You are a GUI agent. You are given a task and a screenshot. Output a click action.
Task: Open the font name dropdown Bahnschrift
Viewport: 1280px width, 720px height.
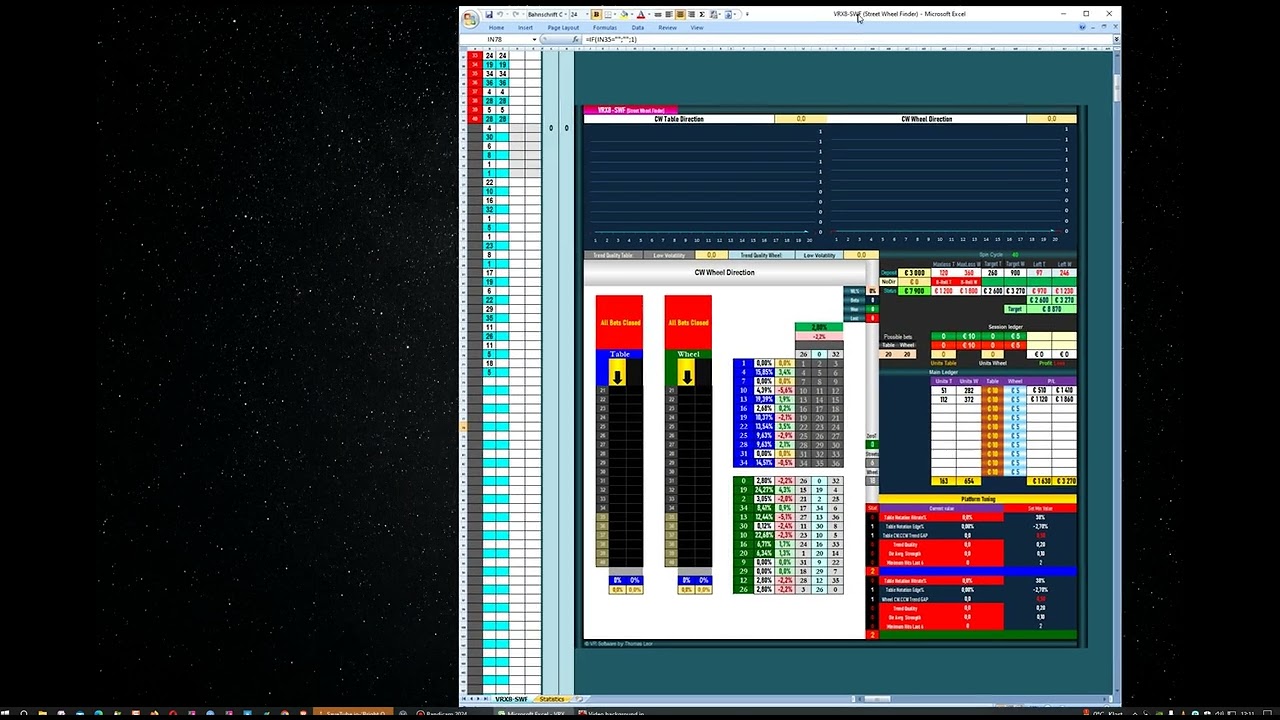566,14
